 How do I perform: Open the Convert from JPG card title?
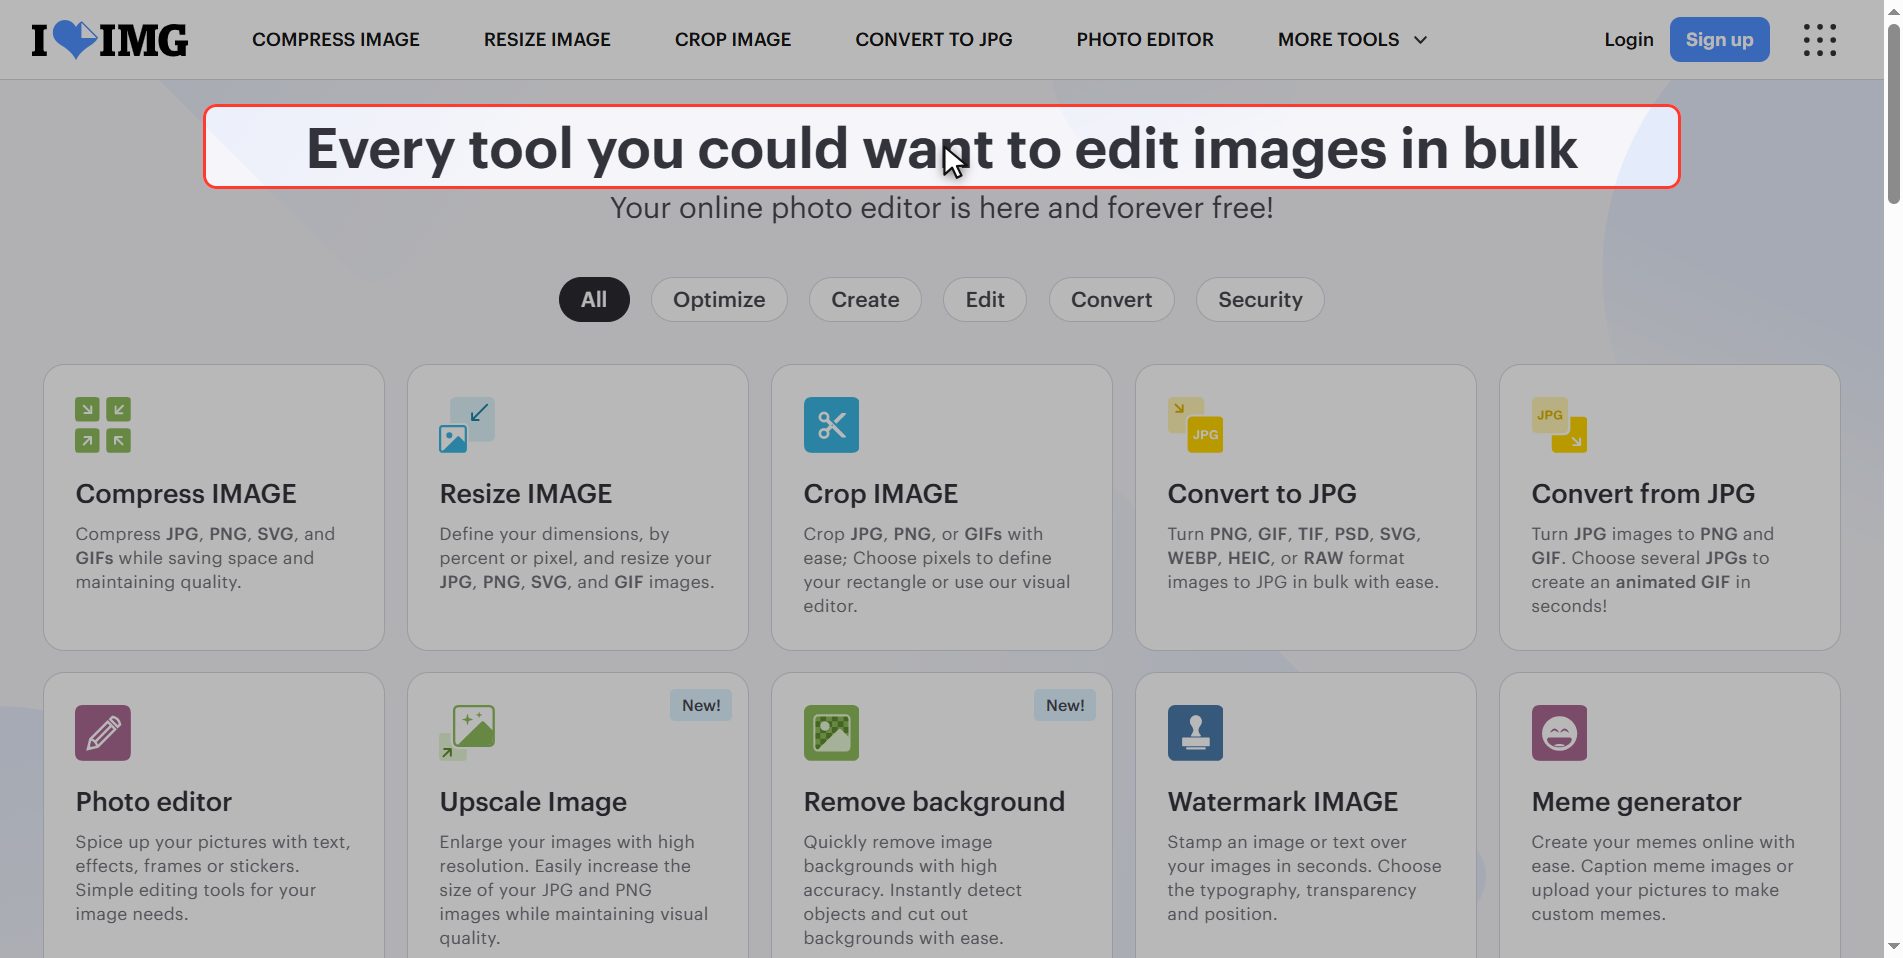[x=1643, y=494]
